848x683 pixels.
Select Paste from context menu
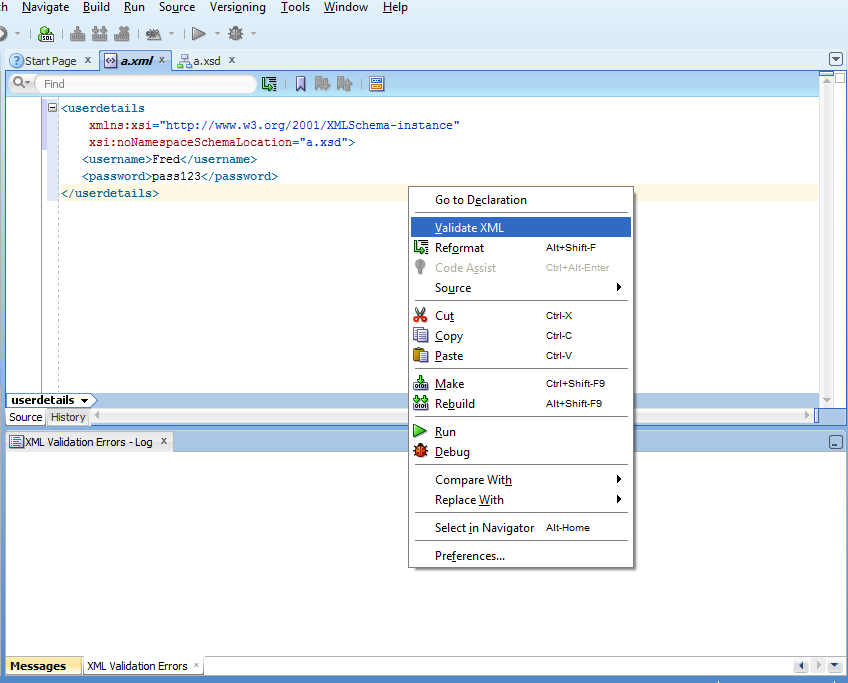coord(521,356)
